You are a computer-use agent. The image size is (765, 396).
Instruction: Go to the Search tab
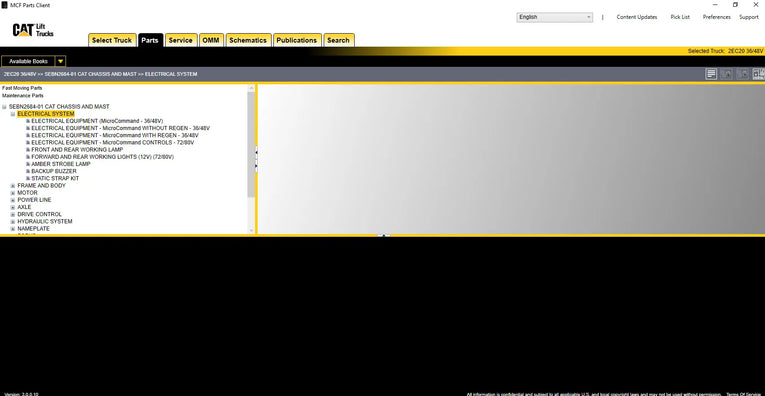(x=338, y=40)
